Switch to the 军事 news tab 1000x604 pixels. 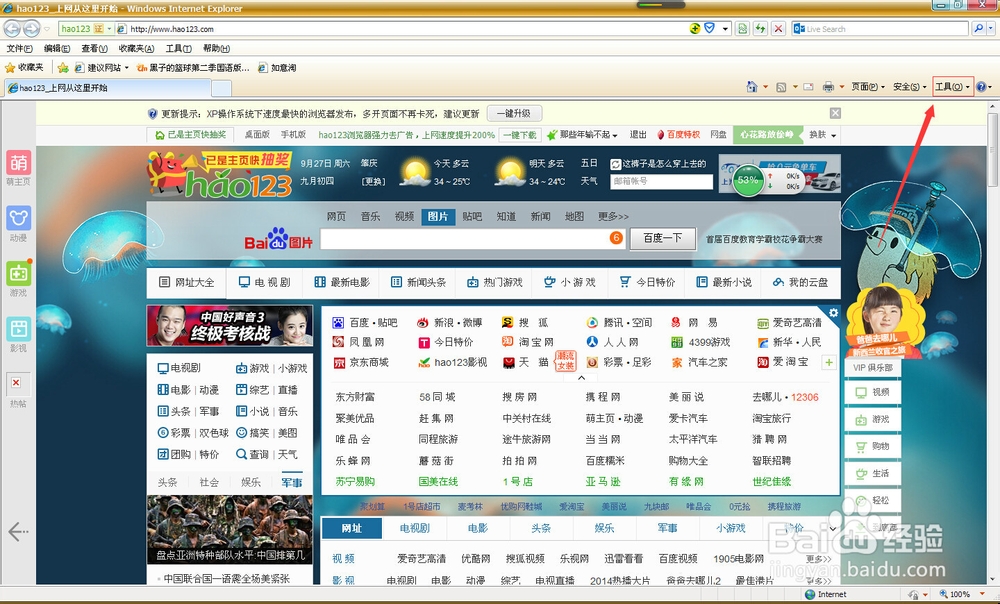click(x=291, y=482)
